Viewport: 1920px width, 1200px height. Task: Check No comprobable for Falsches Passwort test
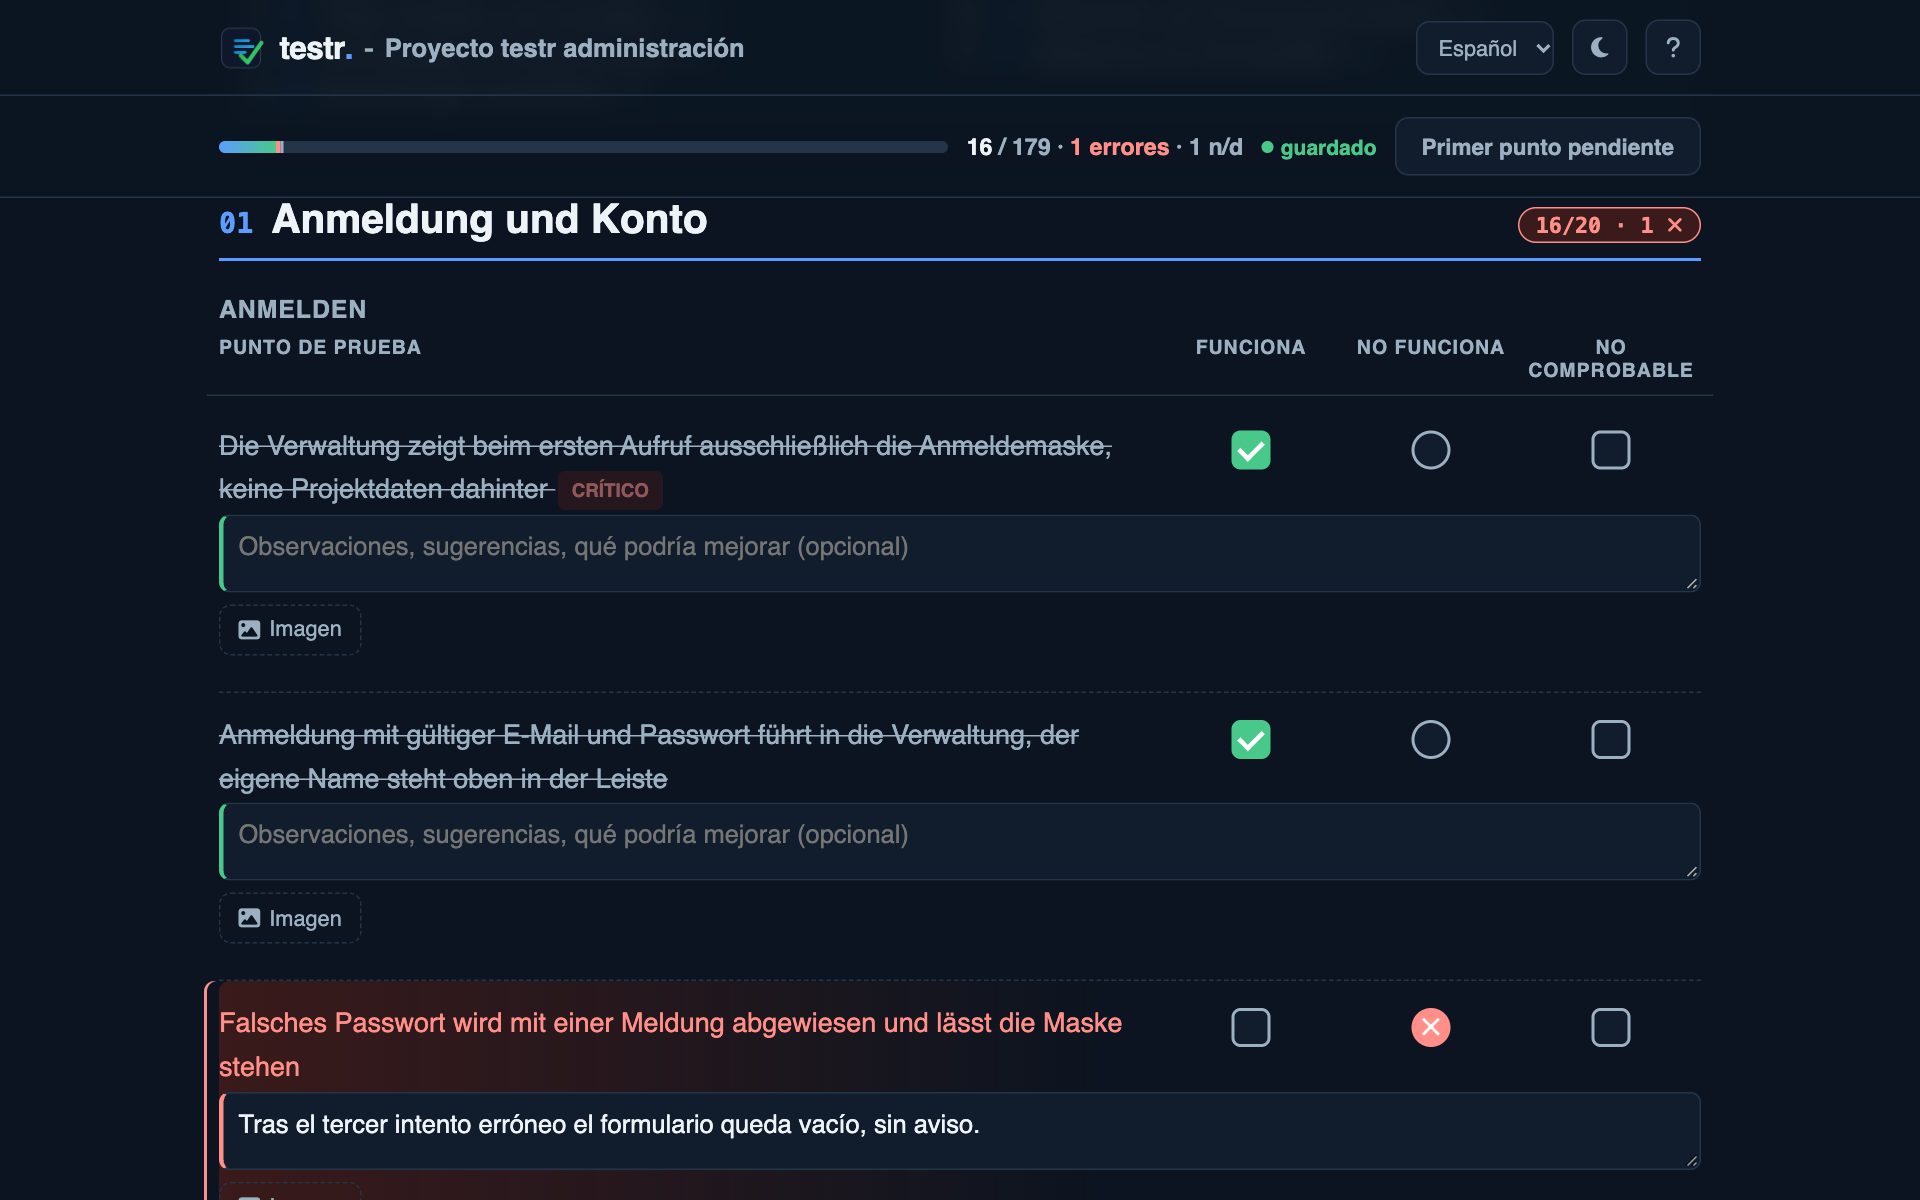(x=1610, y=1027)
